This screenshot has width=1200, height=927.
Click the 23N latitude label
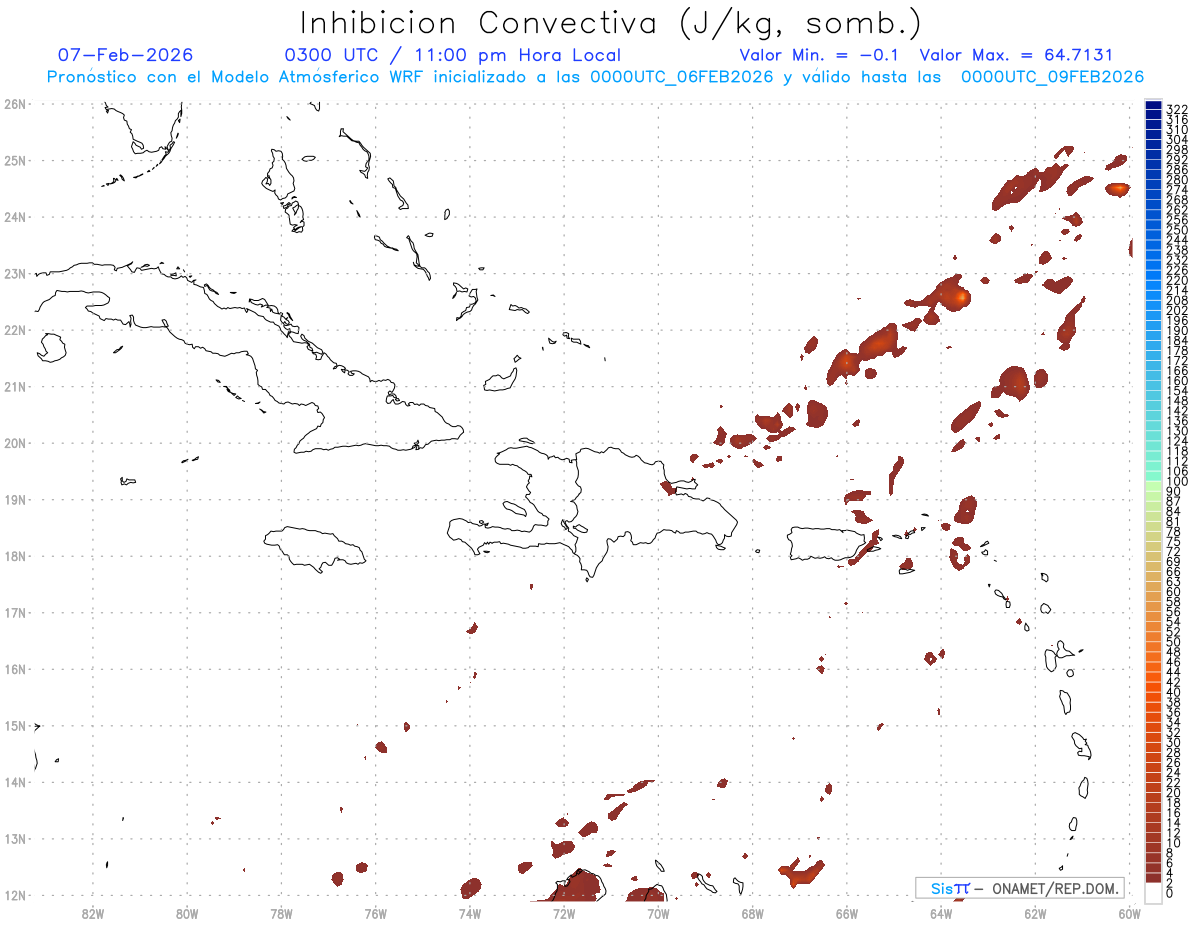click(14, 273)
